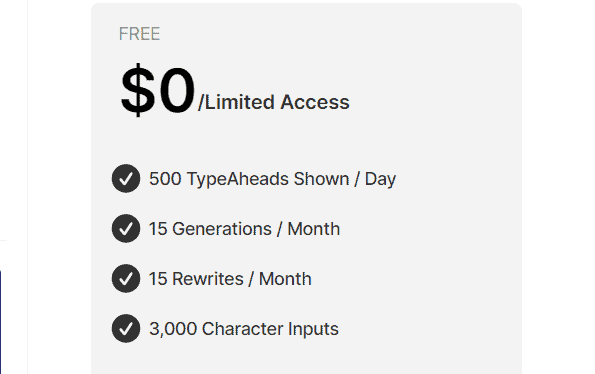Click the word "Rewrites" in the third feature
Viewport: 595px width, 374px height.
click(208, 279)
